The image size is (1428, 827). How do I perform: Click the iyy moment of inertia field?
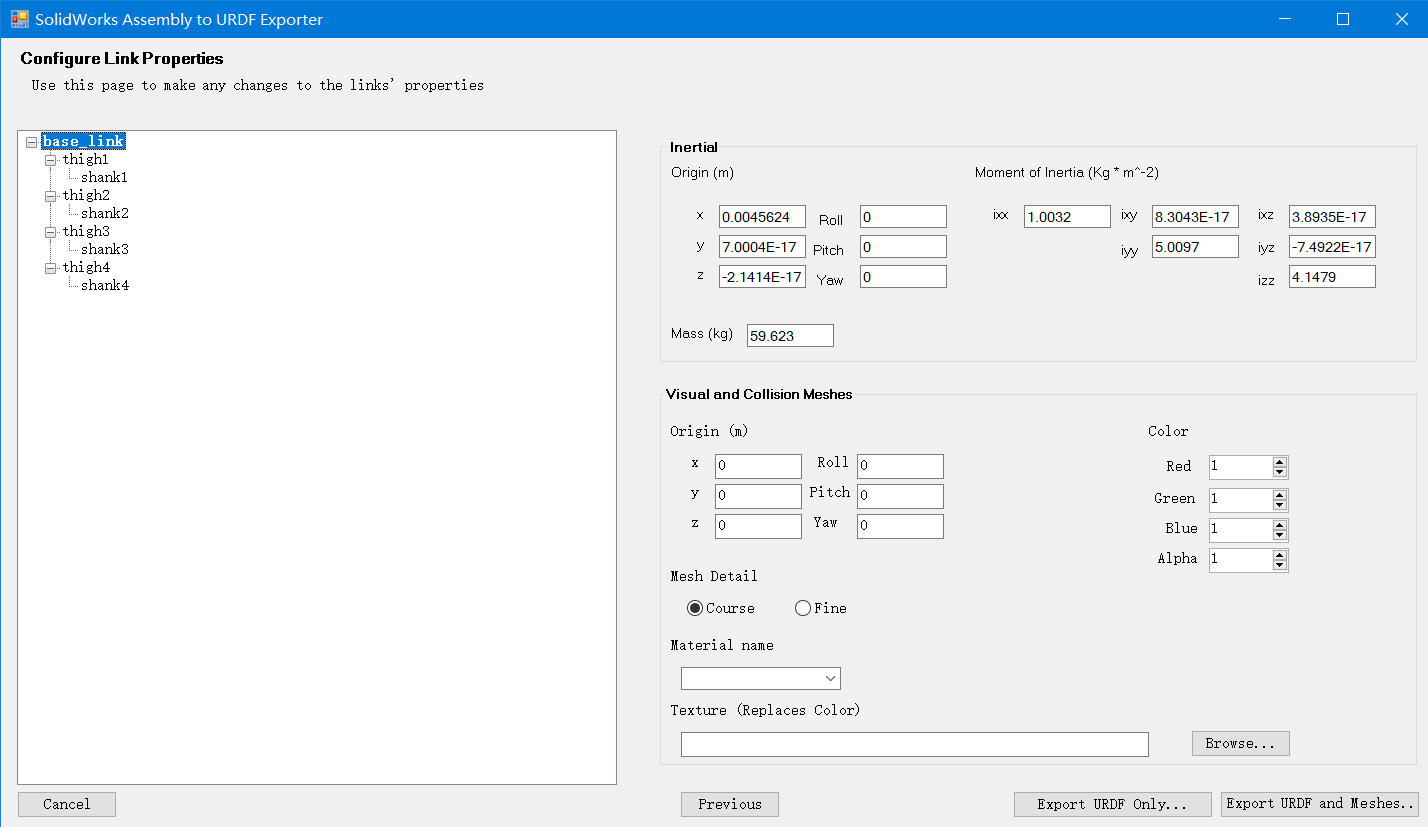[x=1195, y=246]
